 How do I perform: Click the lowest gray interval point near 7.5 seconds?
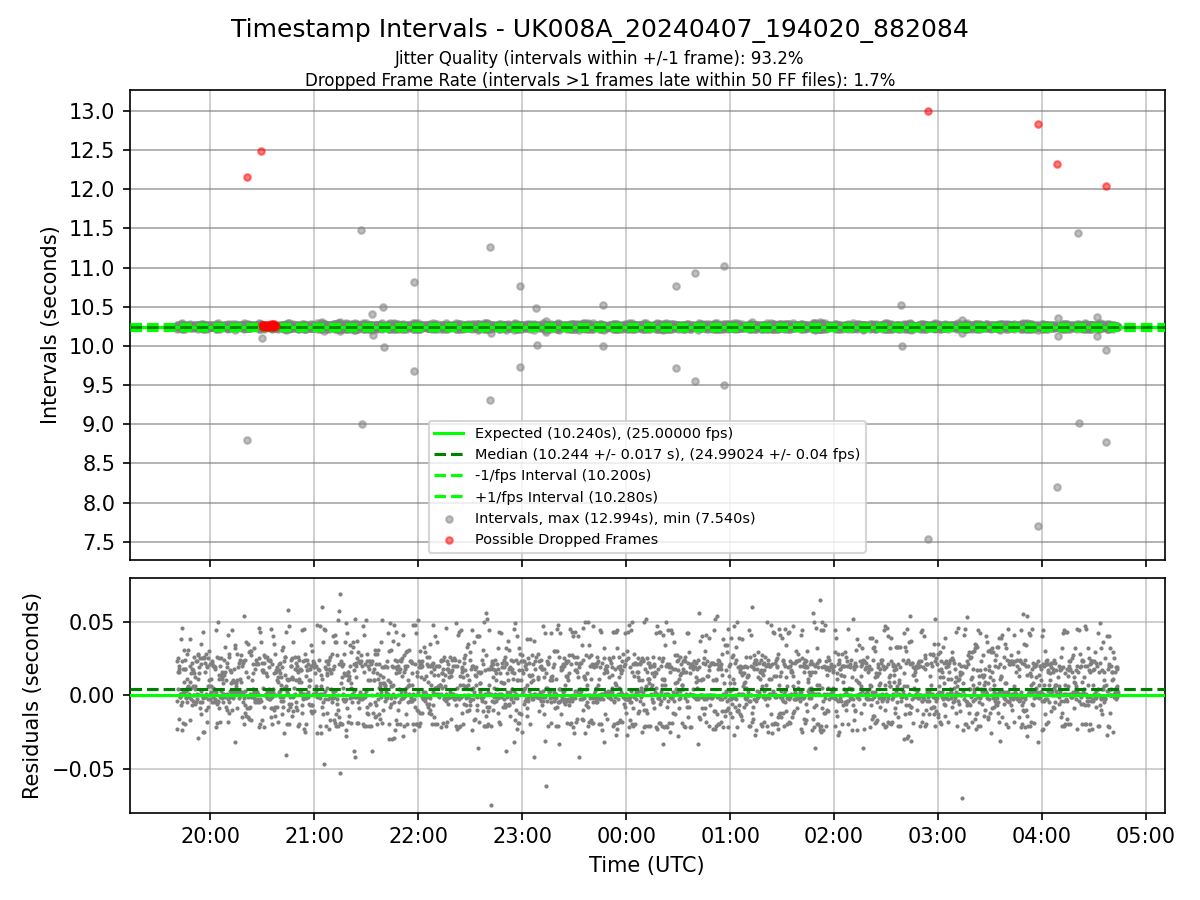[928, 539]
